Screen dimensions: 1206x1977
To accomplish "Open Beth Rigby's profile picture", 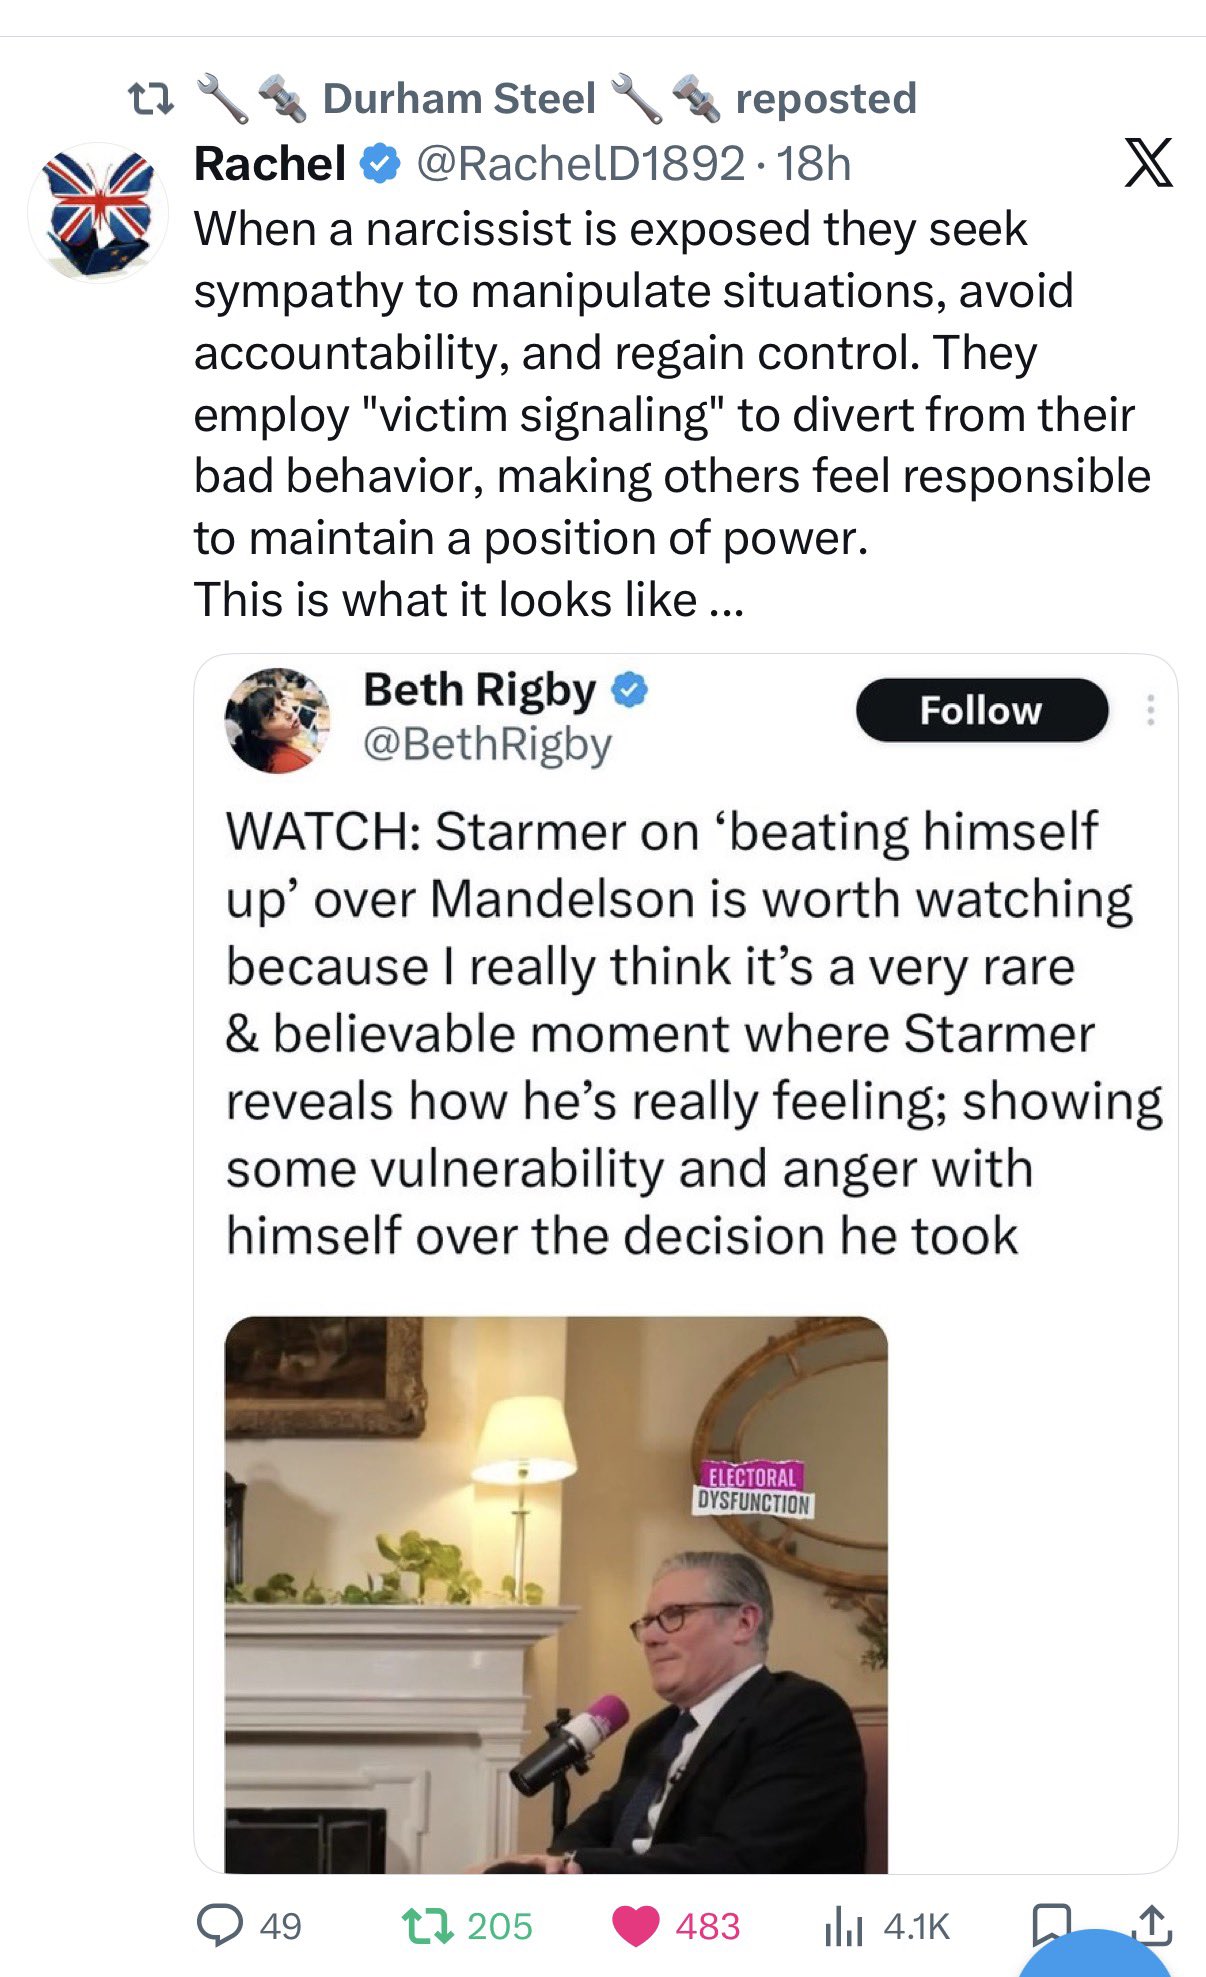I will tap(277, 720).
